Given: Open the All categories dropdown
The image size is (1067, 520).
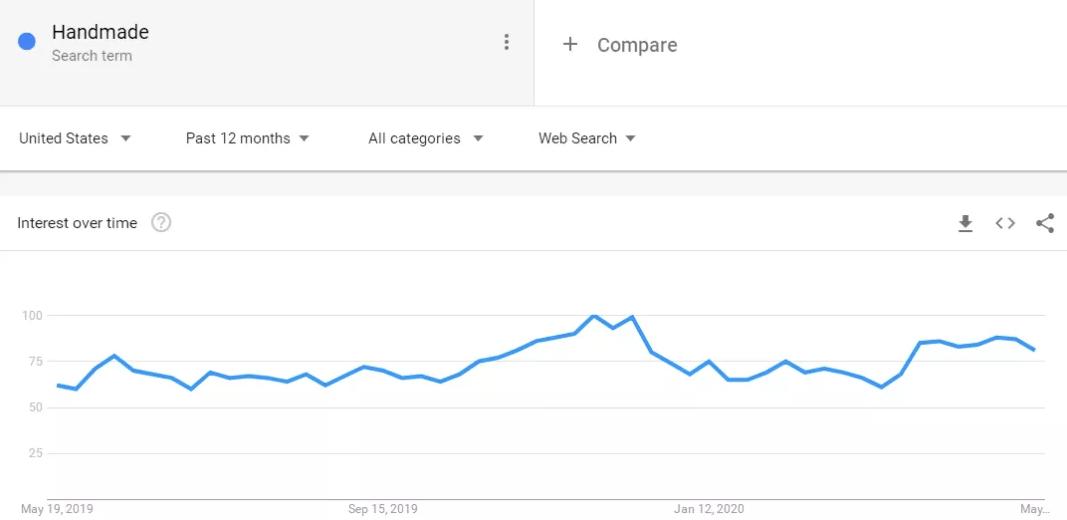Looking at the screenshot, I should coord(426,139).
